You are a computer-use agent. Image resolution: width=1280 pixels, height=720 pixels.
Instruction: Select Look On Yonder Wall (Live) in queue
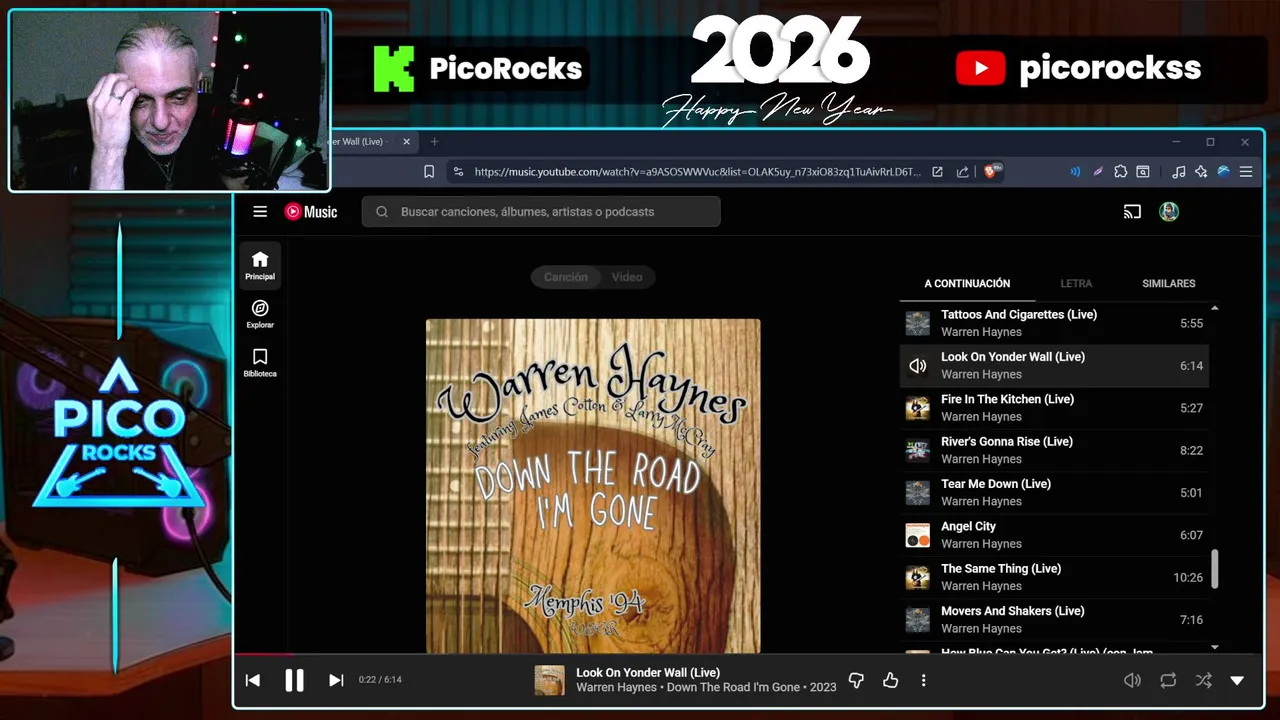pyautogui.click(x=1054, y=365)
